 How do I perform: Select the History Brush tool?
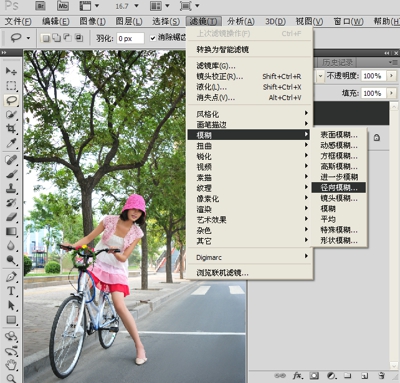tap(11, 203)
